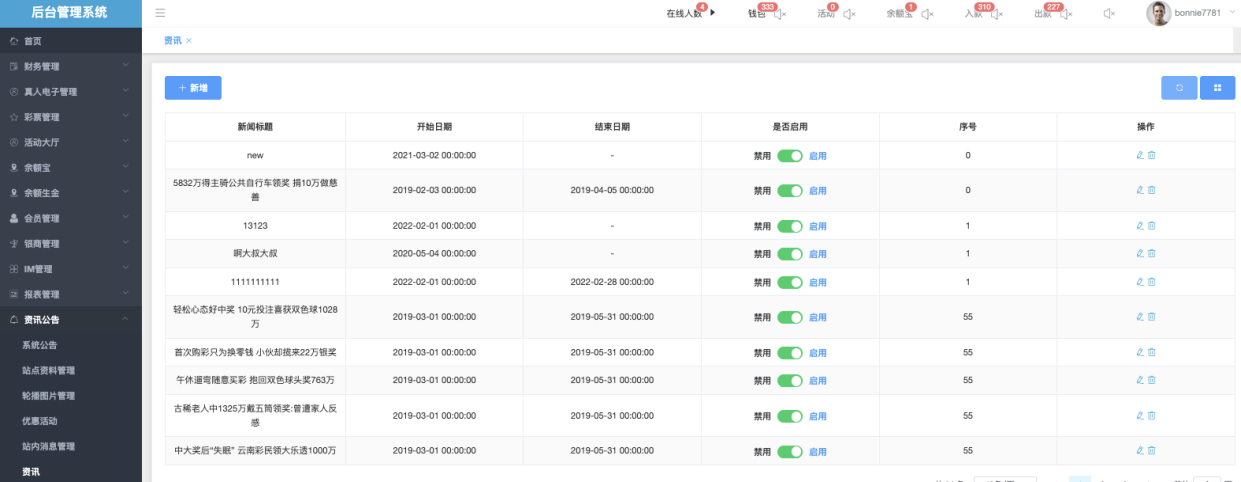Toggle the enable switch for '13123' row
Image resolution: width=1241 pixels, height=482 pixels.
(790, 226)
